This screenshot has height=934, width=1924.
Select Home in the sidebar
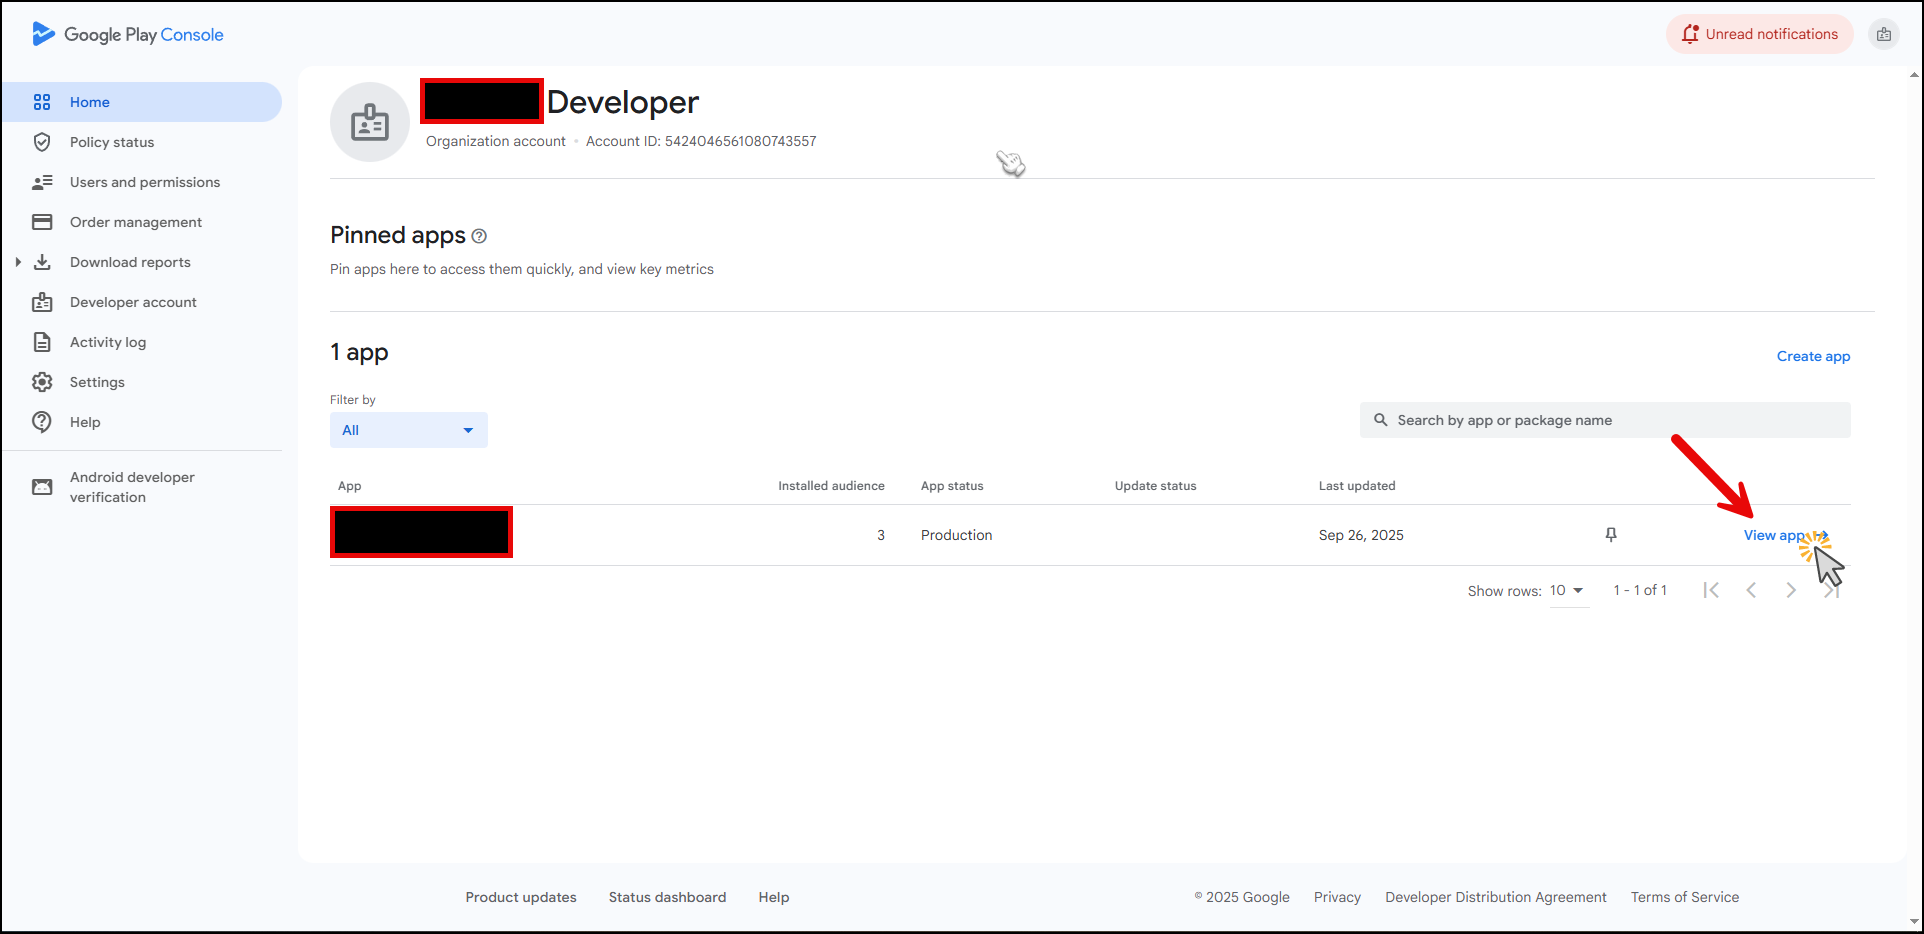coord(142,102)
